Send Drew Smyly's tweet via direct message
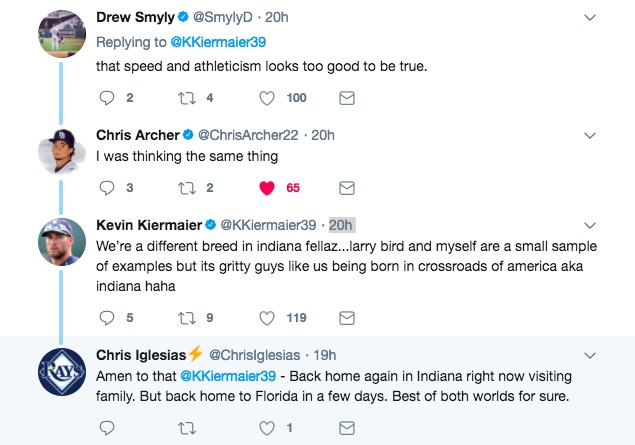This screenshot has height=445, width=635. click(x=346, y=98)
